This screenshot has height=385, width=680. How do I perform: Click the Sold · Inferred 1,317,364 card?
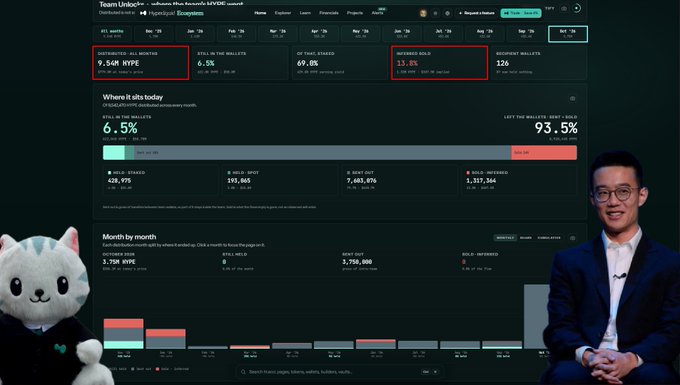519,180
